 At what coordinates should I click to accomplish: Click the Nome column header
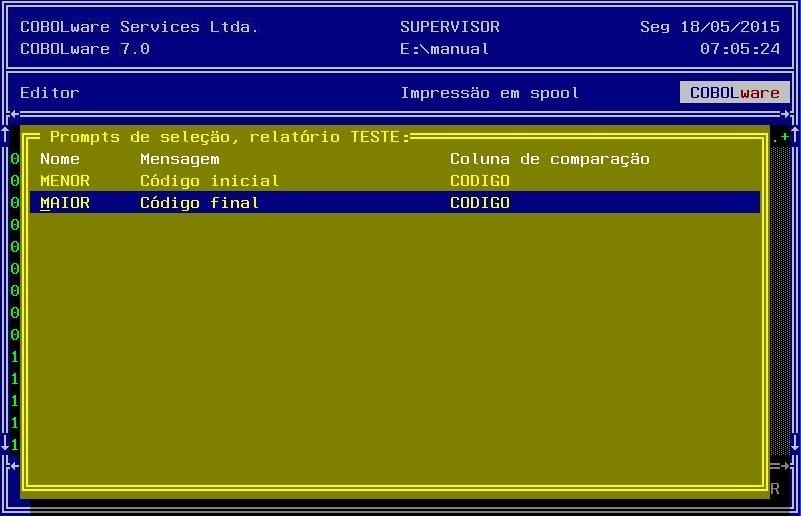(60, 159)
